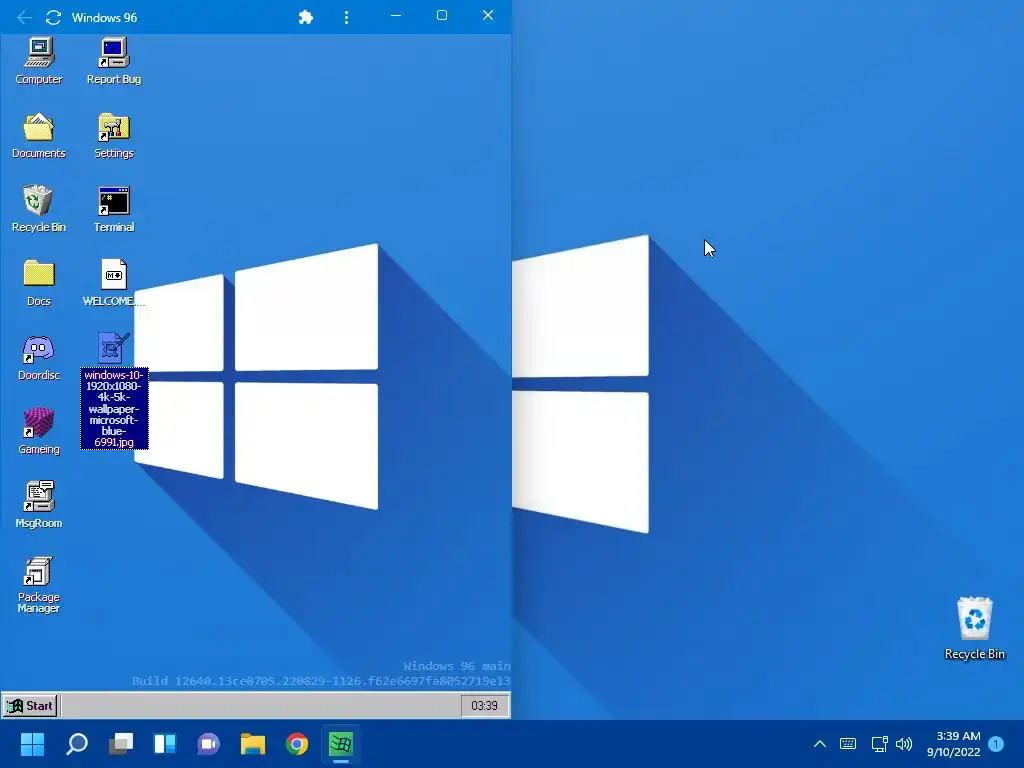Screen dimensions: 1024x768
Task: Open the Package Manager shortcut
Action: [x=39, y=584]
